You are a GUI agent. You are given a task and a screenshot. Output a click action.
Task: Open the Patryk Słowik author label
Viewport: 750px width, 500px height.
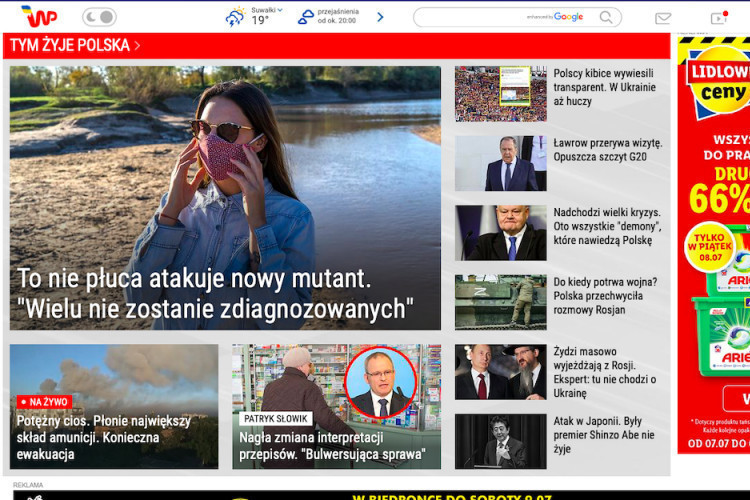(276, 419)
